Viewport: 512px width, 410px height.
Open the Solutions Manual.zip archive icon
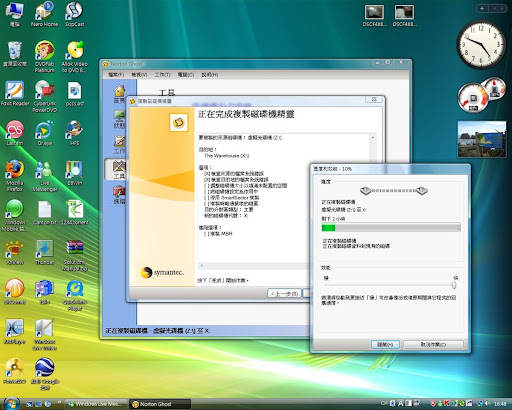point(74,255)
